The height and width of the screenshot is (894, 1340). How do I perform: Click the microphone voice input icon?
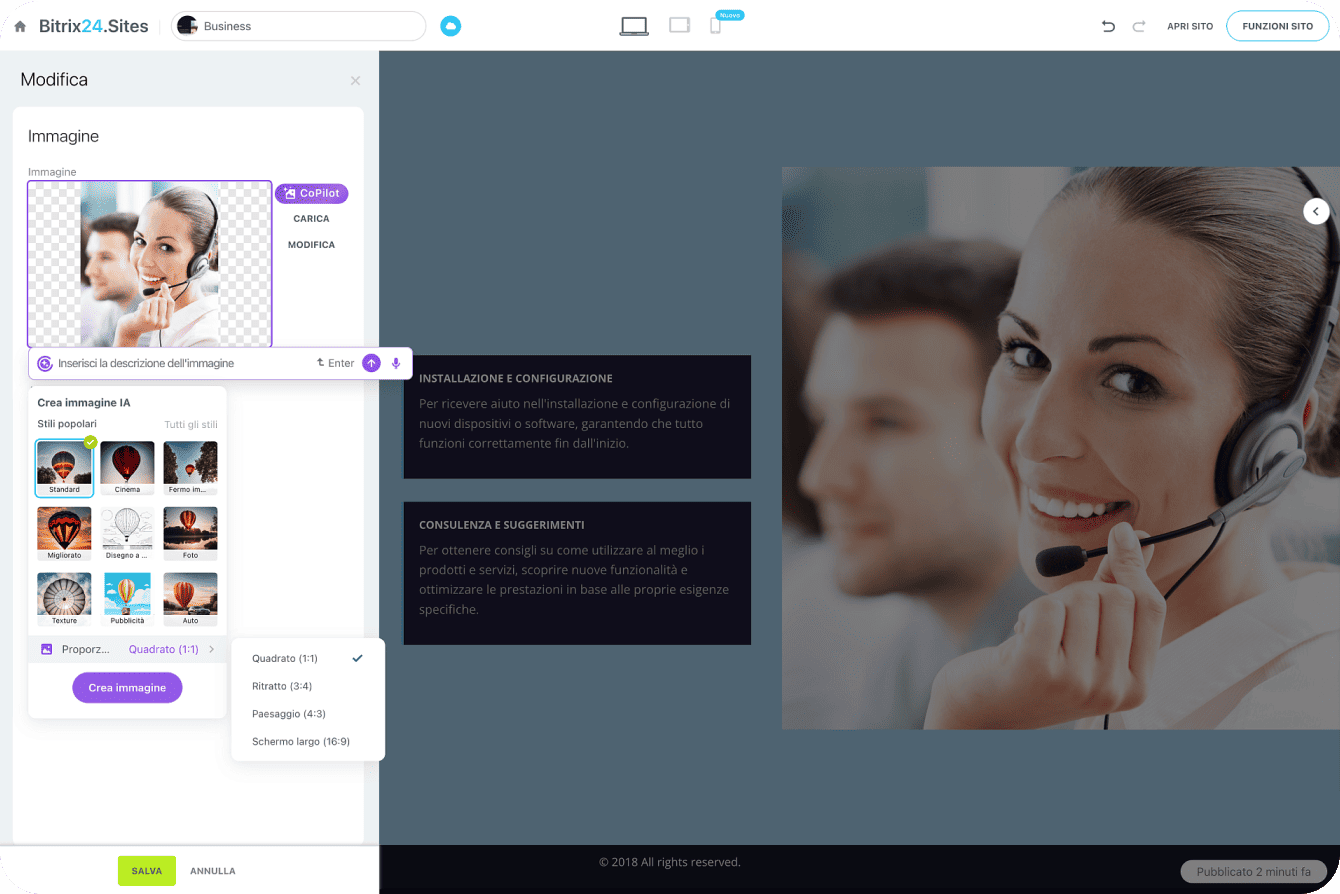tap(396, 363)
